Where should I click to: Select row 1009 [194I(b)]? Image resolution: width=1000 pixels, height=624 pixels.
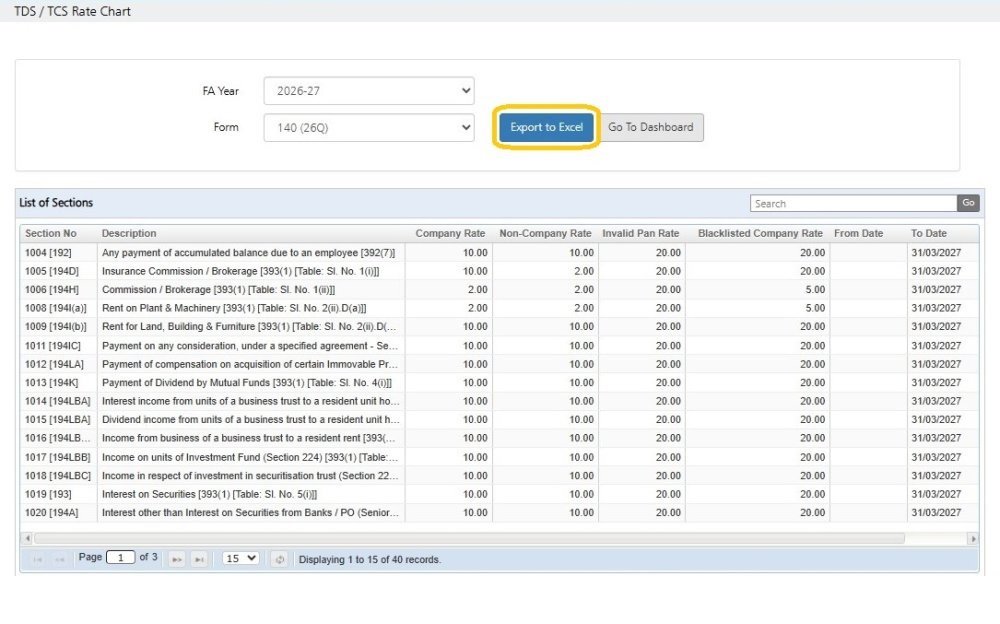499,327
